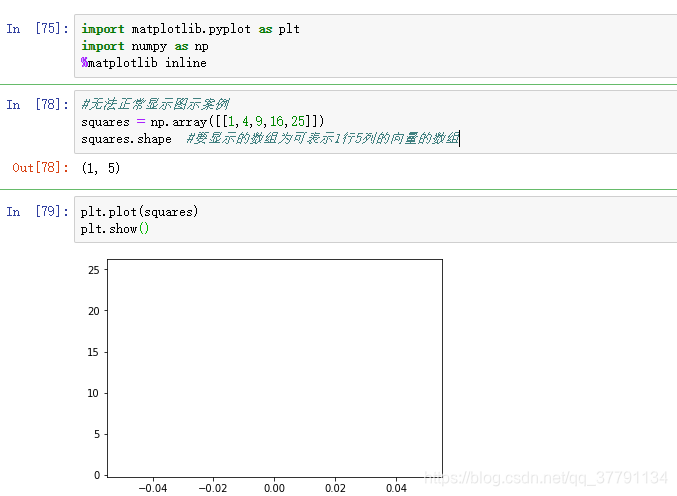
Task: Select the In [75] cell prompt
Action: [x=37, y=29]
